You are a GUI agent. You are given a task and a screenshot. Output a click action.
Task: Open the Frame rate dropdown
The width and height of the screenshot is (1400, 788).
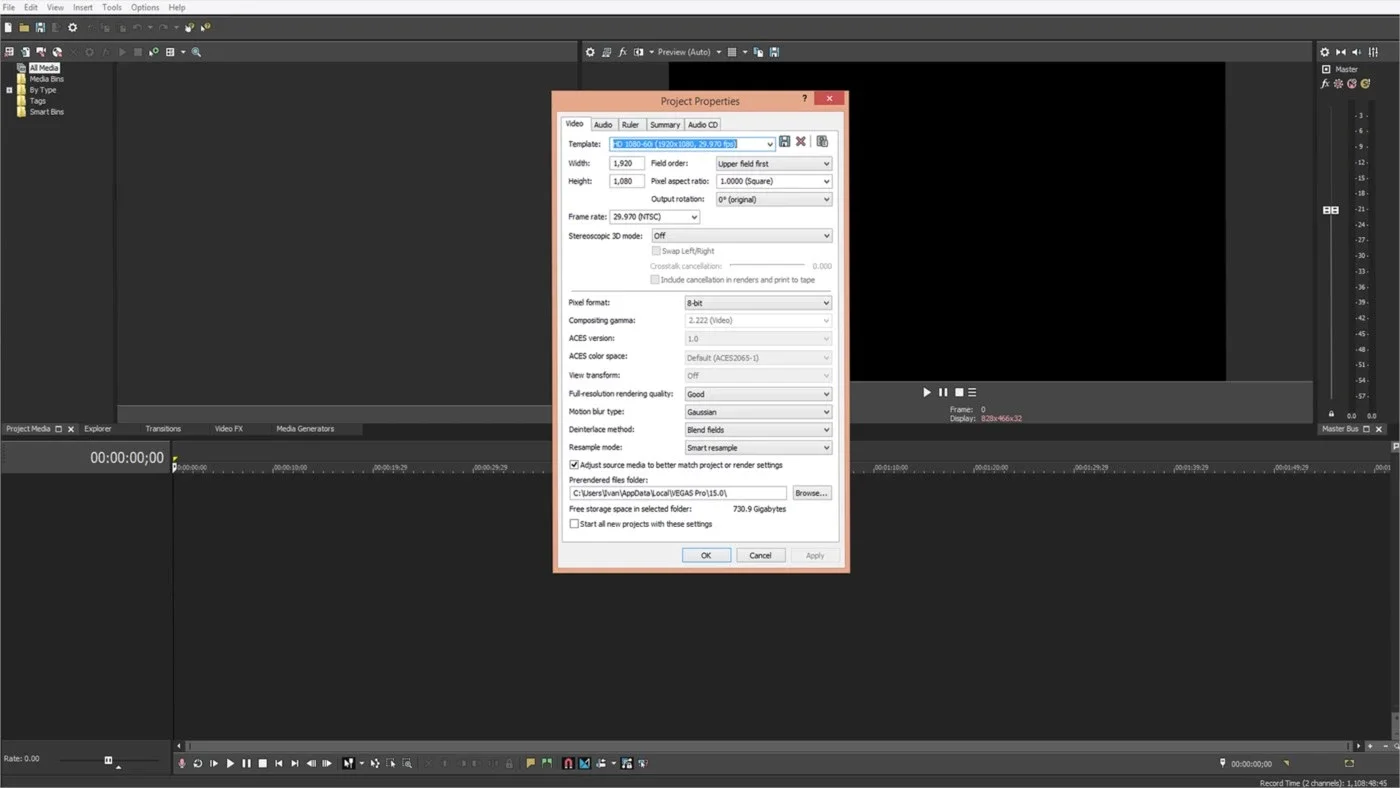[654, 217]
